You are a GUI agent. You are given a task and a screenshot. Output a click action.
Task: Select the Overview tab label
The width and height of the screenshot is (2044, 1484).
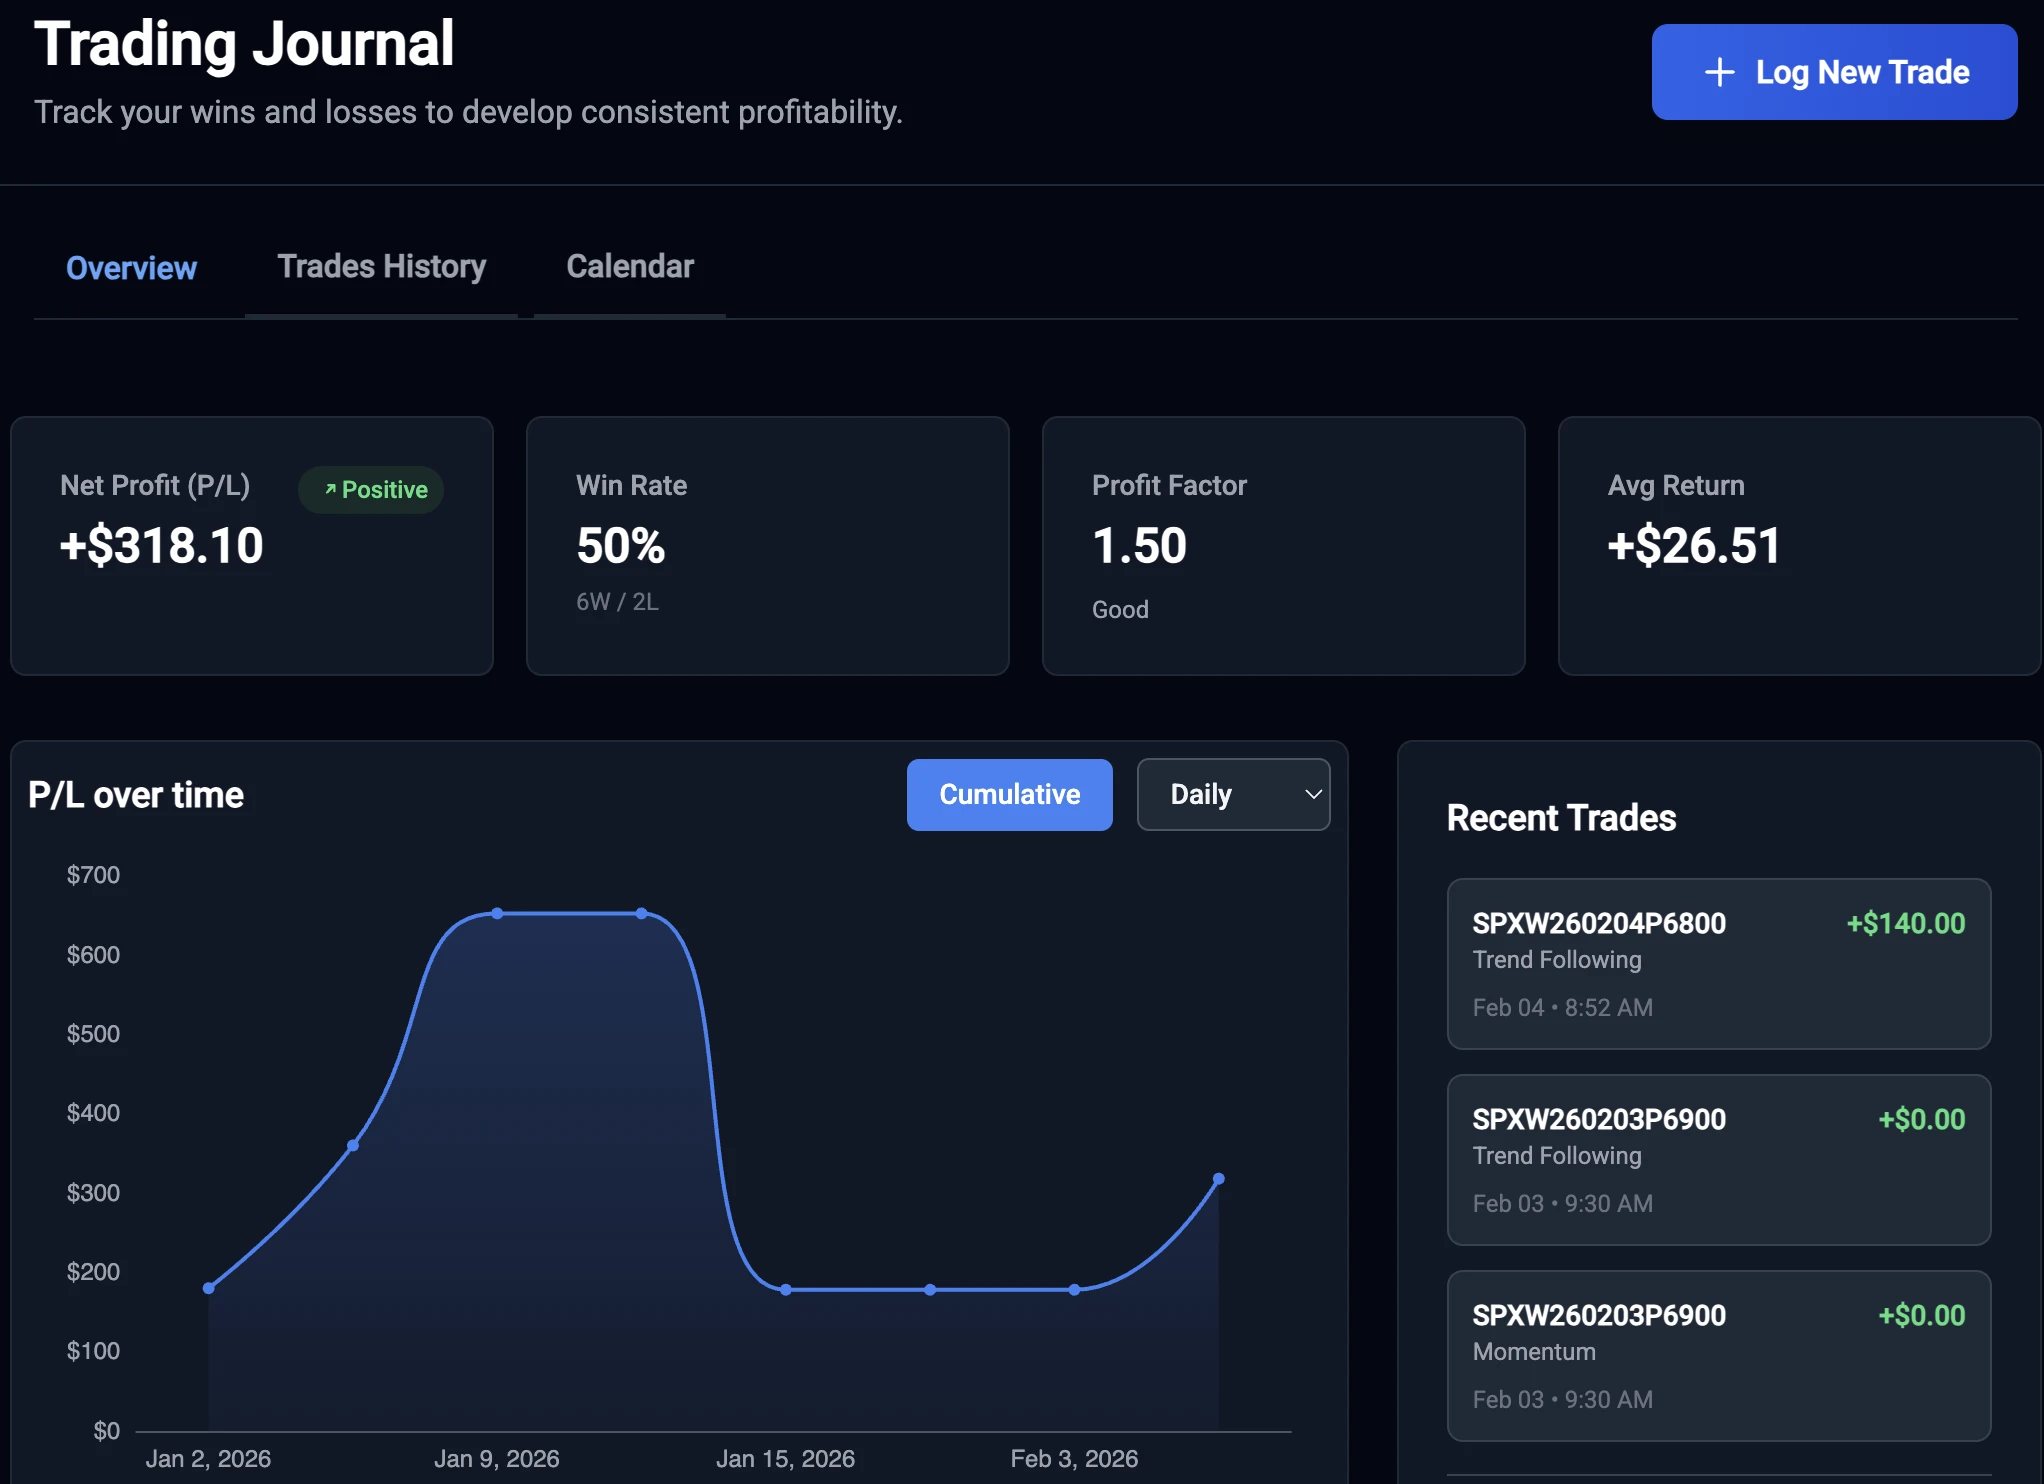(x=131, y=267)
